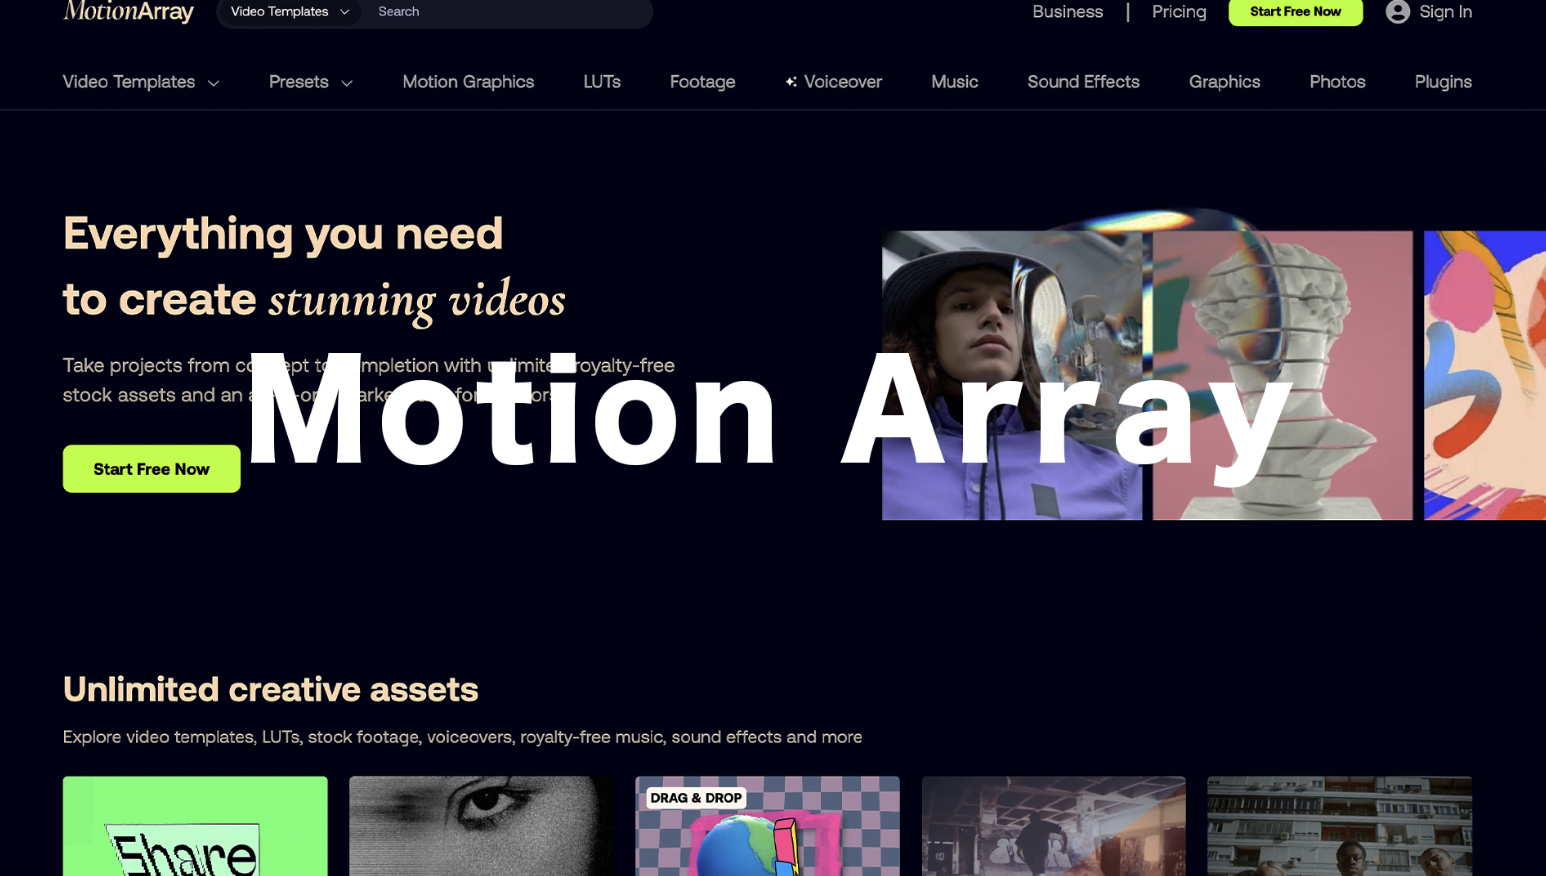The height and width of the screenshot is (876, 1546).
Task: Open Video Templates in the navigation bar
Action: [x=129, y=82]
